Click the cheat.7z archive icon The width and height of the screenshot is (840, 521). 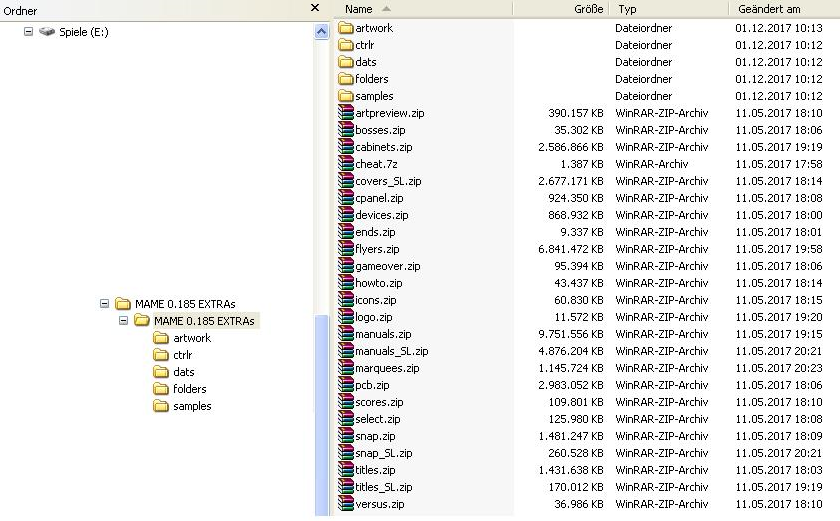346,164
